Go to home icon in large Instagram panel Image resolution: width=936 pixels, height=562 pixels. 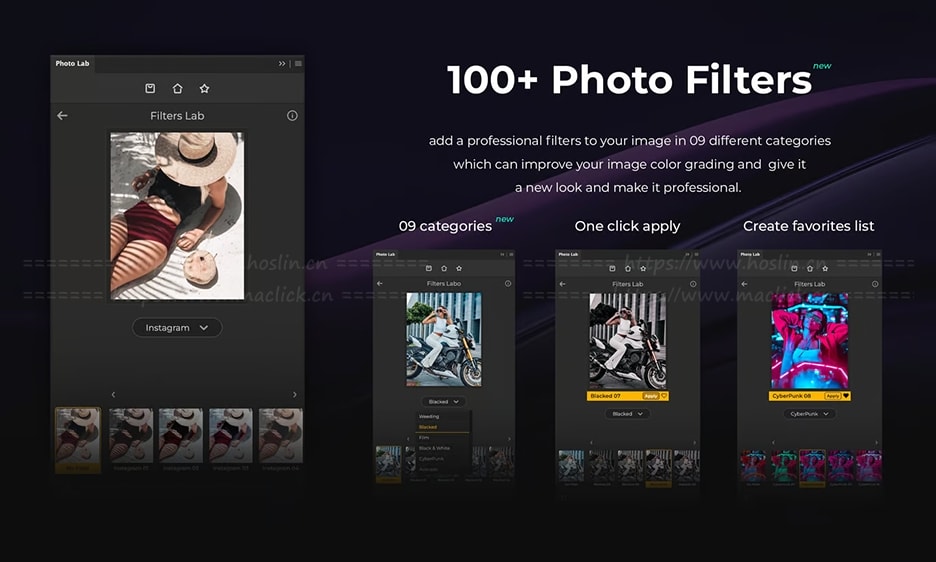point(177,88)
